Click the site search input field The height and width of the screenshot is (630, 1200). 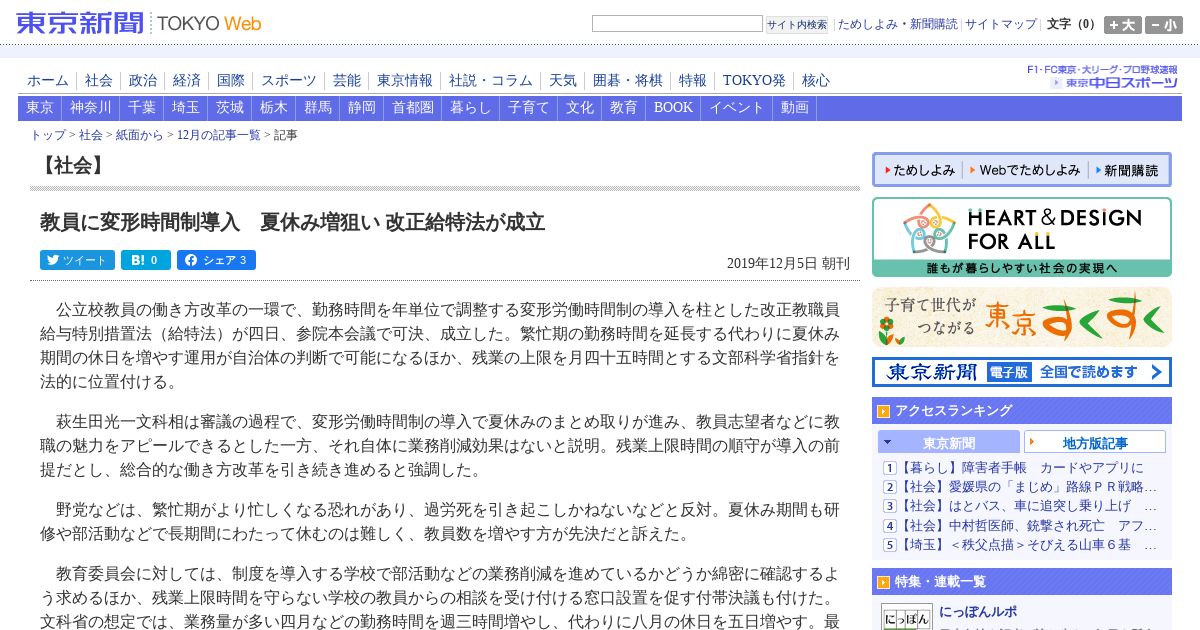pyautogui.click(x=677, y=24)
